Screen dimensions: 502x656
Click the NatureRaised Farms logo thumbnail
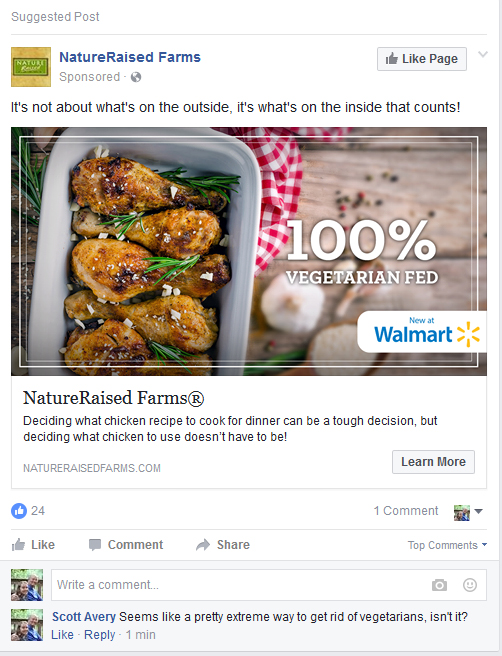pyautogui.click(x=31, y=67)
